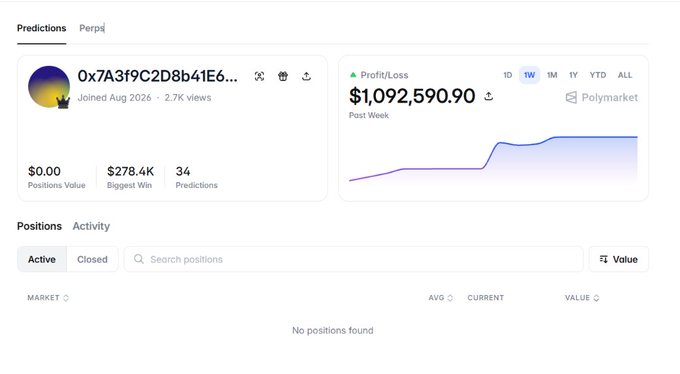Select ALL chart range

click(624, 75)
